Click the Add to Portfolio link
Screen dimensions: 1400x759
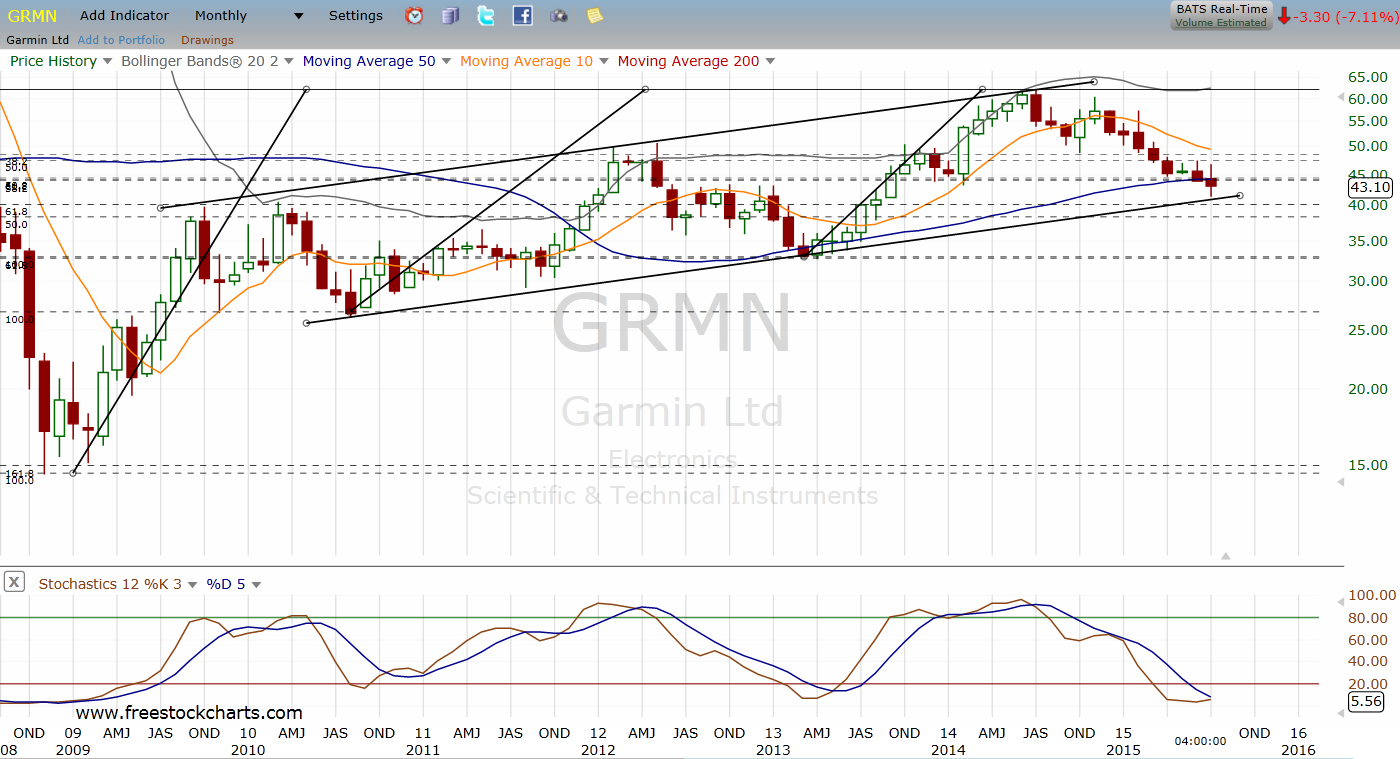121,40
